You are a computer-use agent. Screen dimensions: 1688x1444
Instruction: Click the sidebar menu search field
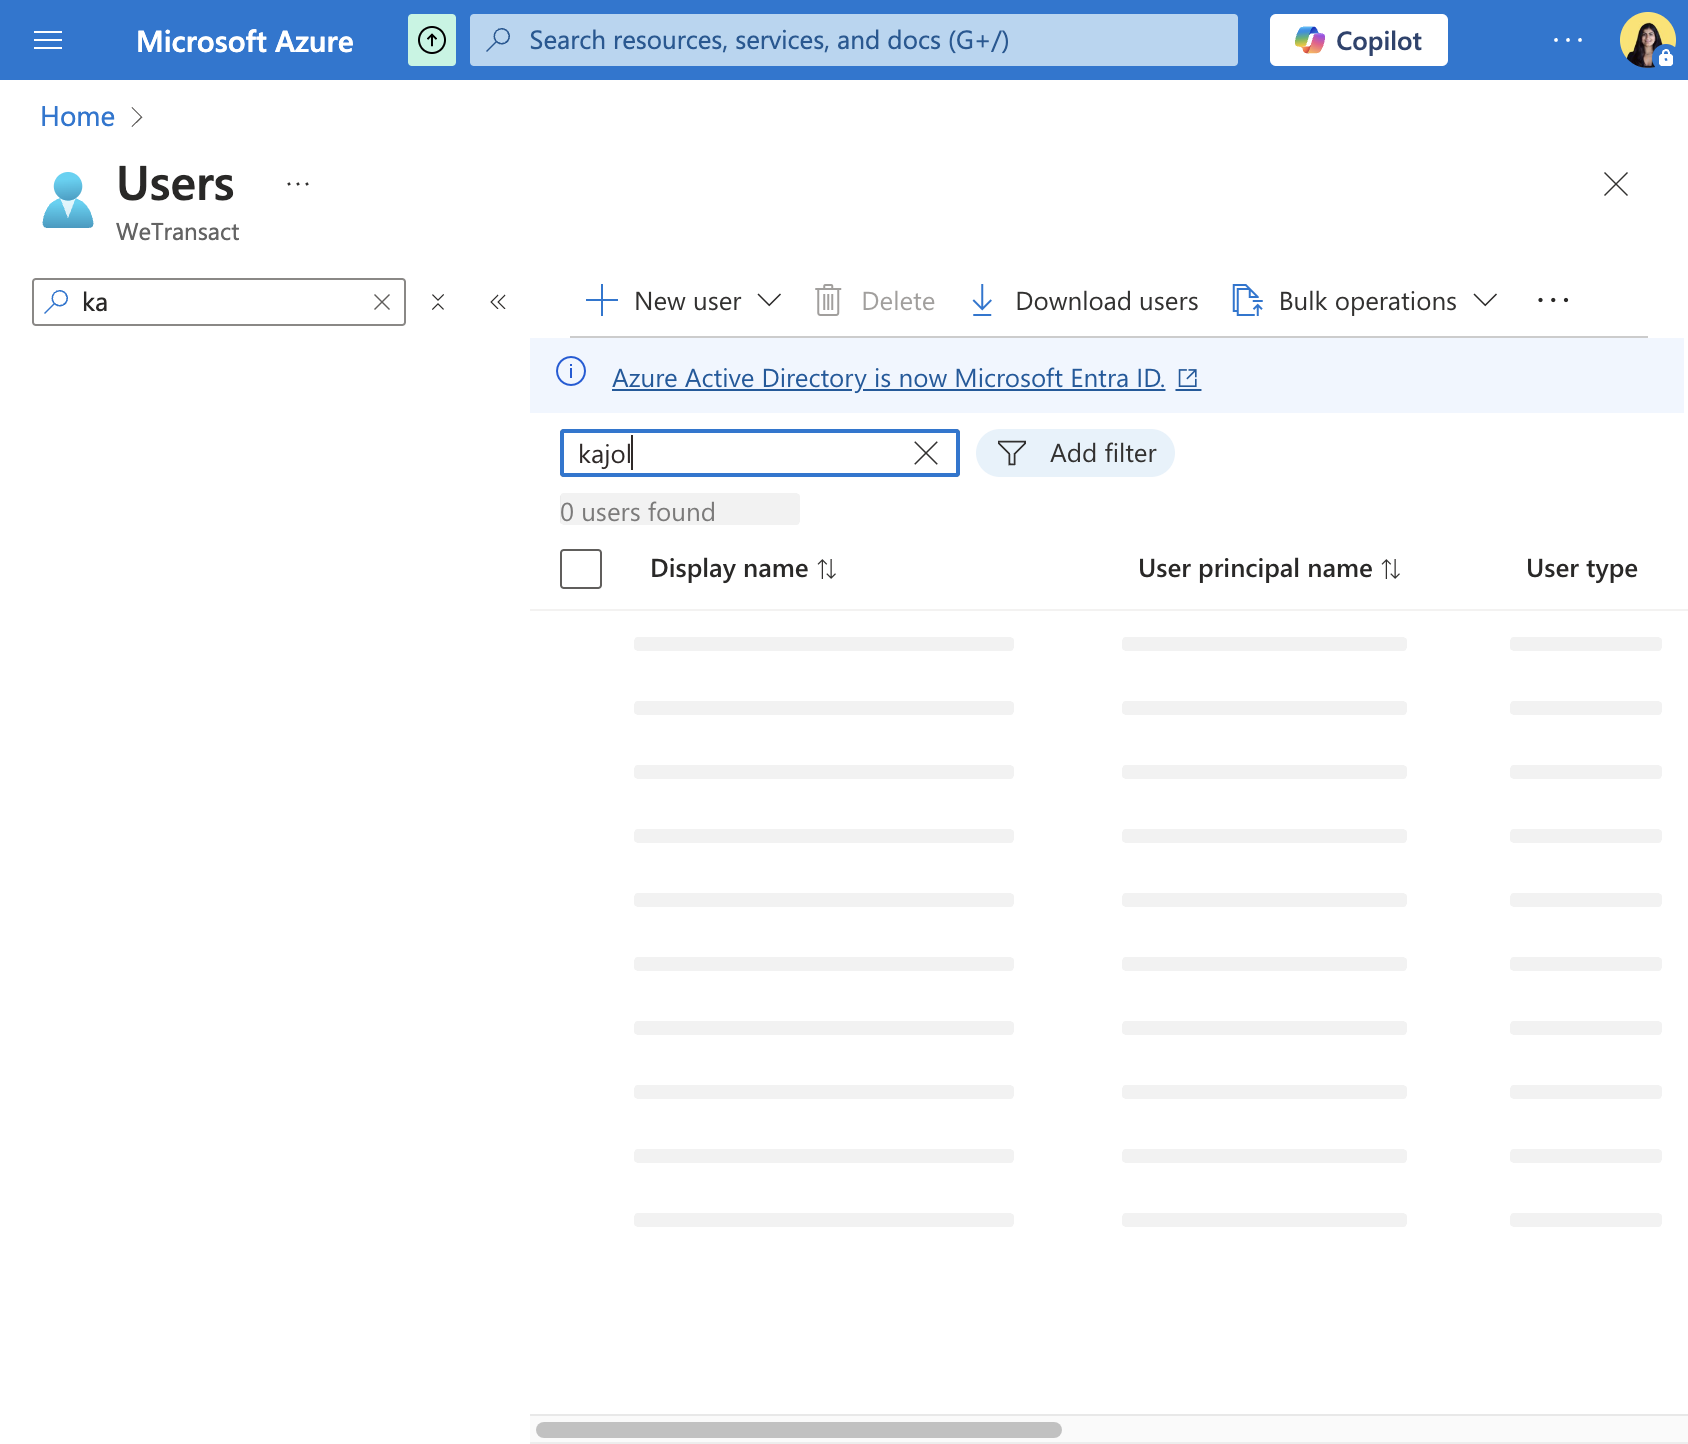point(219,302)
